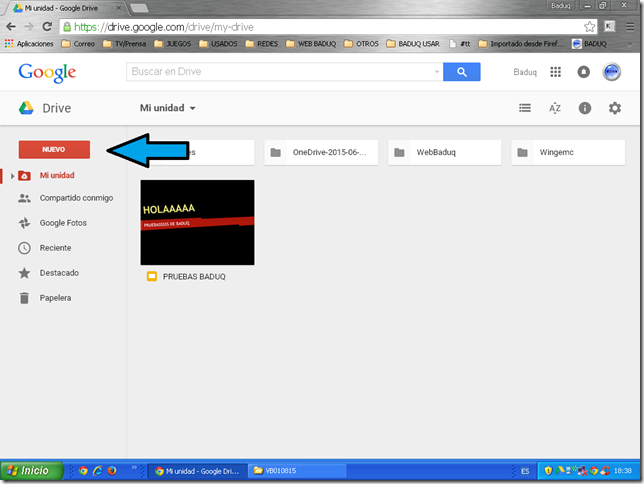Open search options dropdown arrow

pos(437,72)
